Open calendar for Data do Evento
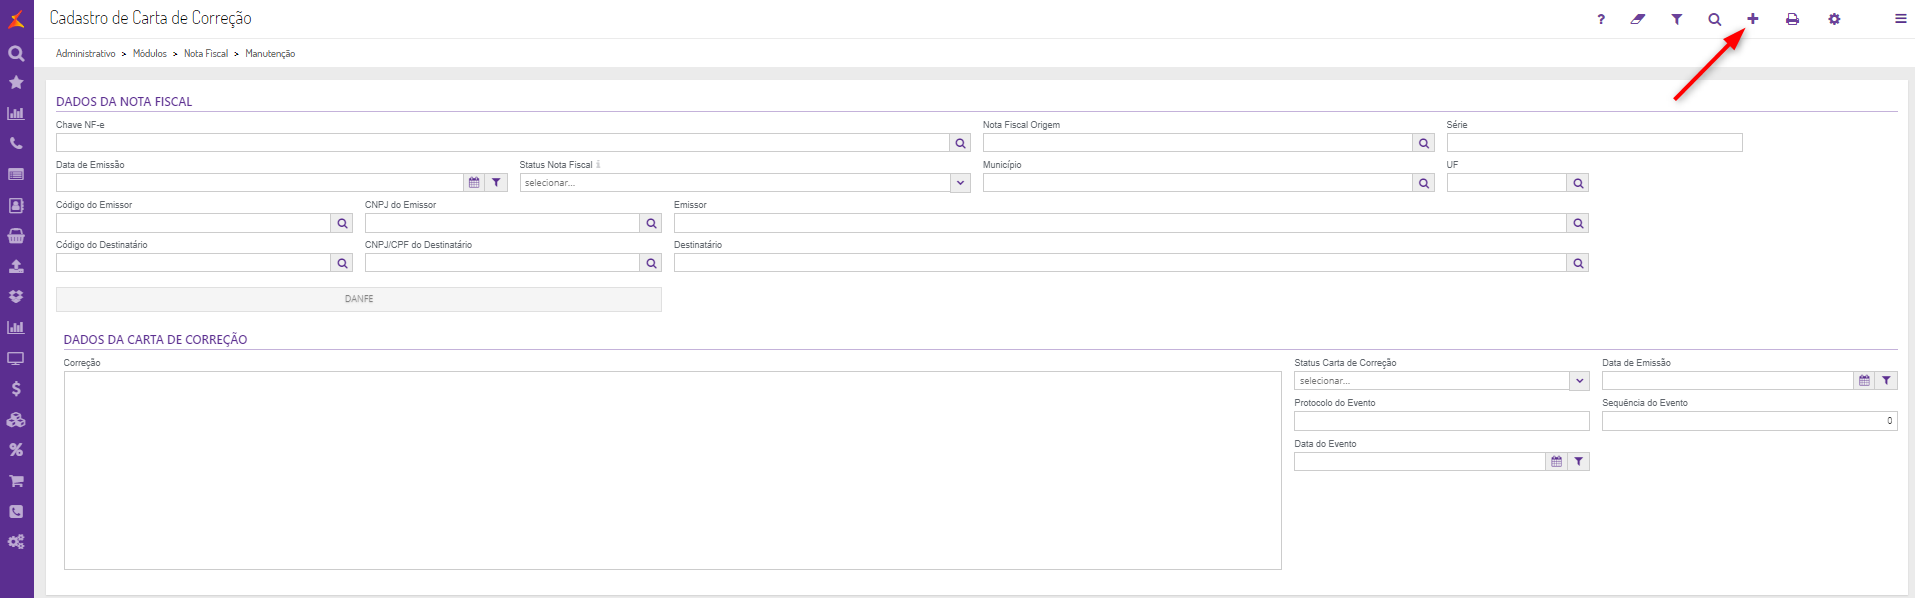This screenshot has width=1915, height=598. tap(1556, 462)
